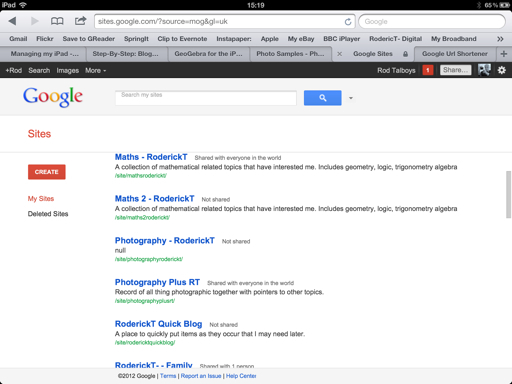Switch to GeoGebra for the iP... tab
The height and width of the screenshot is (384, 512).
click(x=208, y=54)
